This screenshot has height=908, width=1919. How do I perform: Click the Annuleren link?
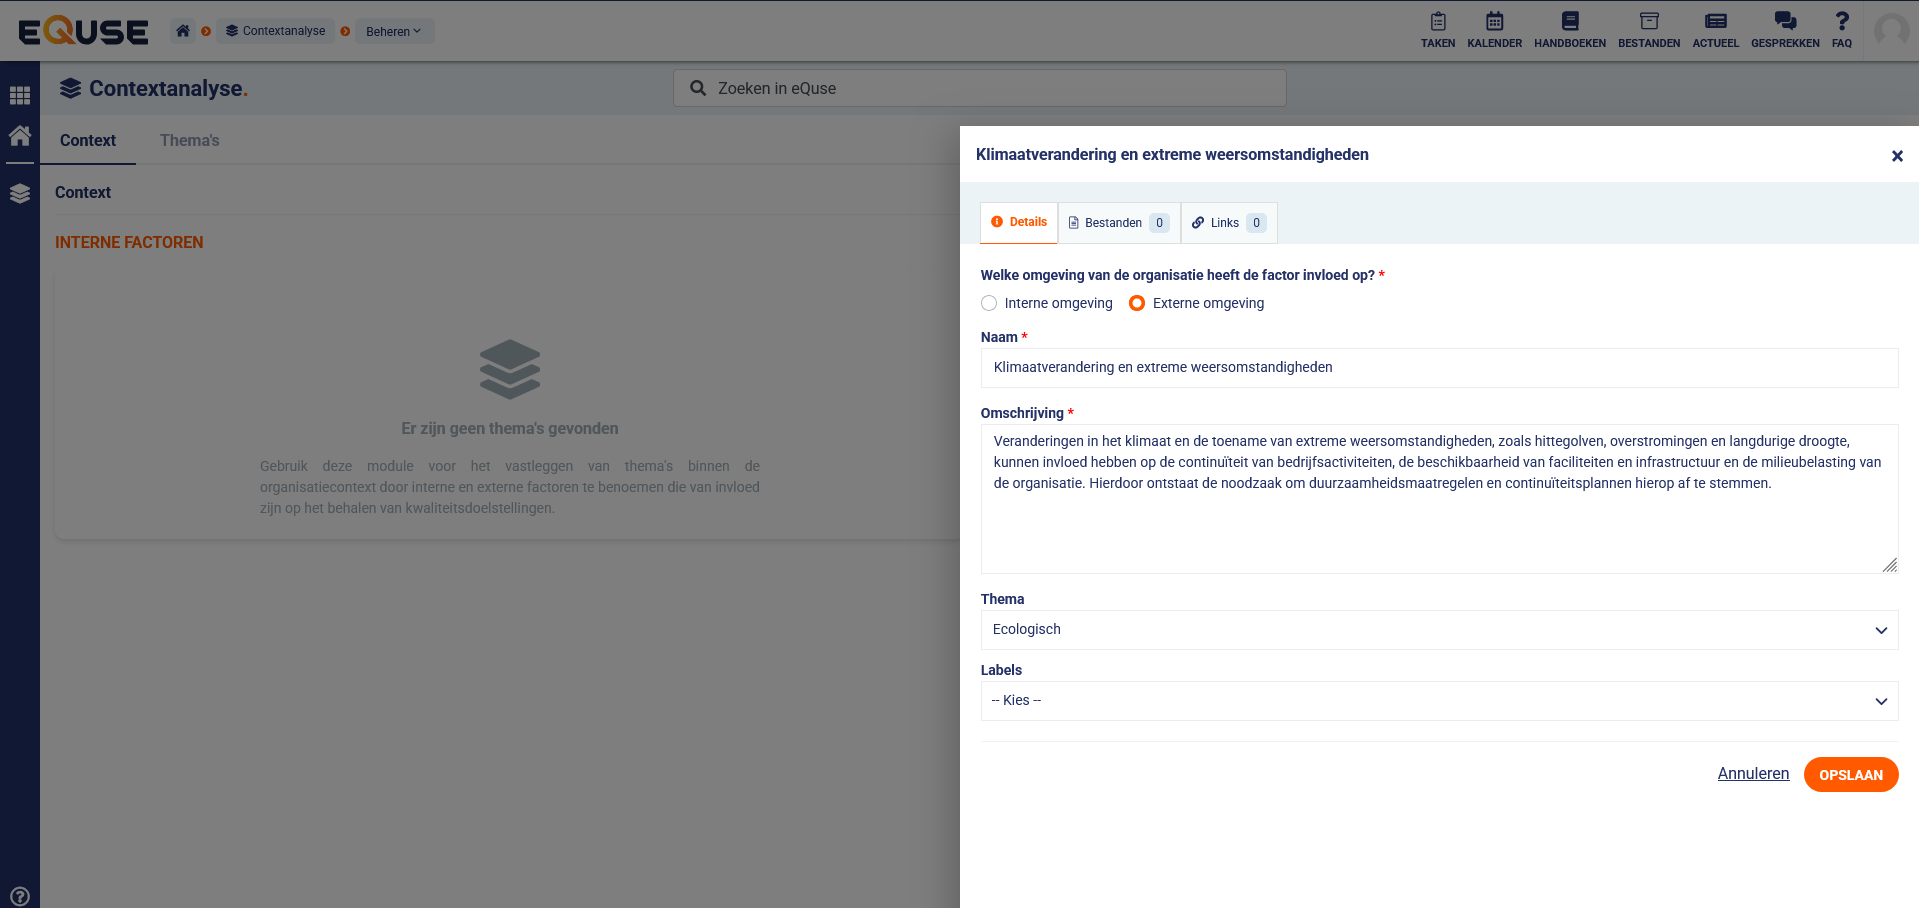click(x=1753, y=774)
